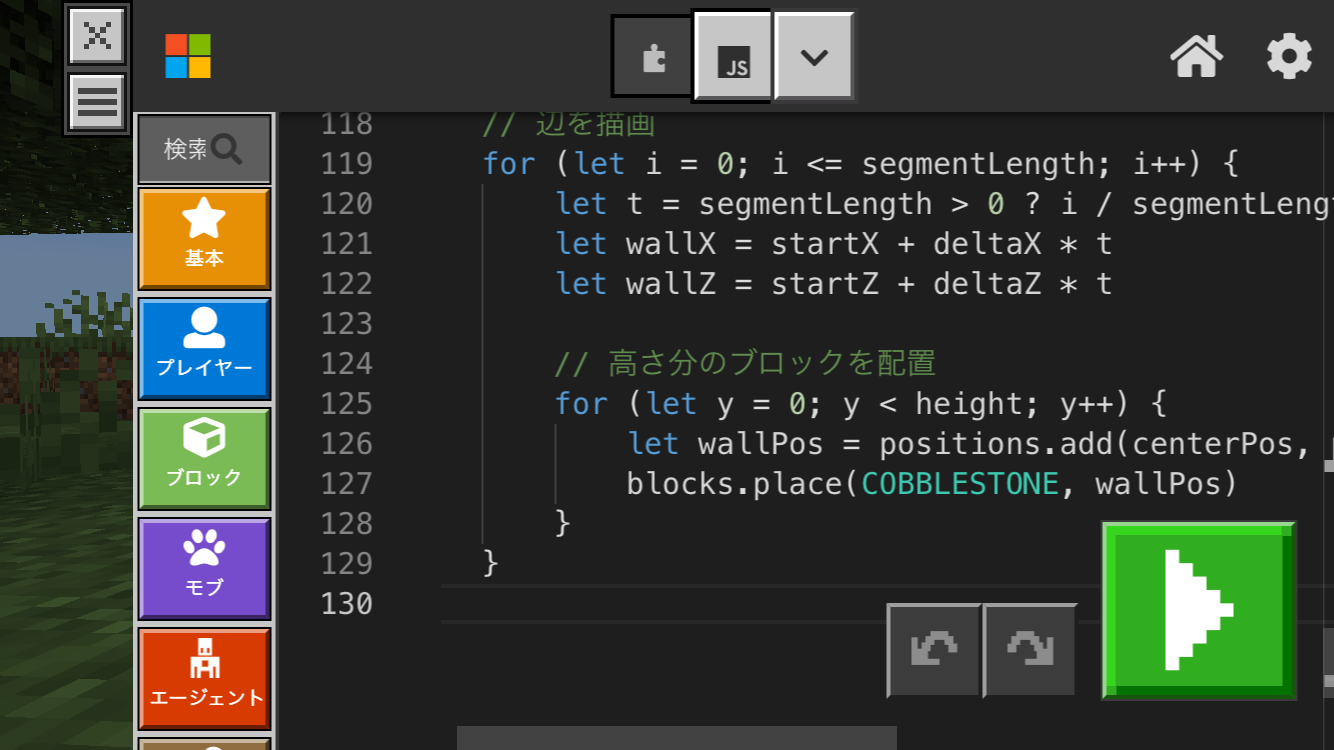Click the horizontal scrollbar below the editor

[x=676, y=738]
